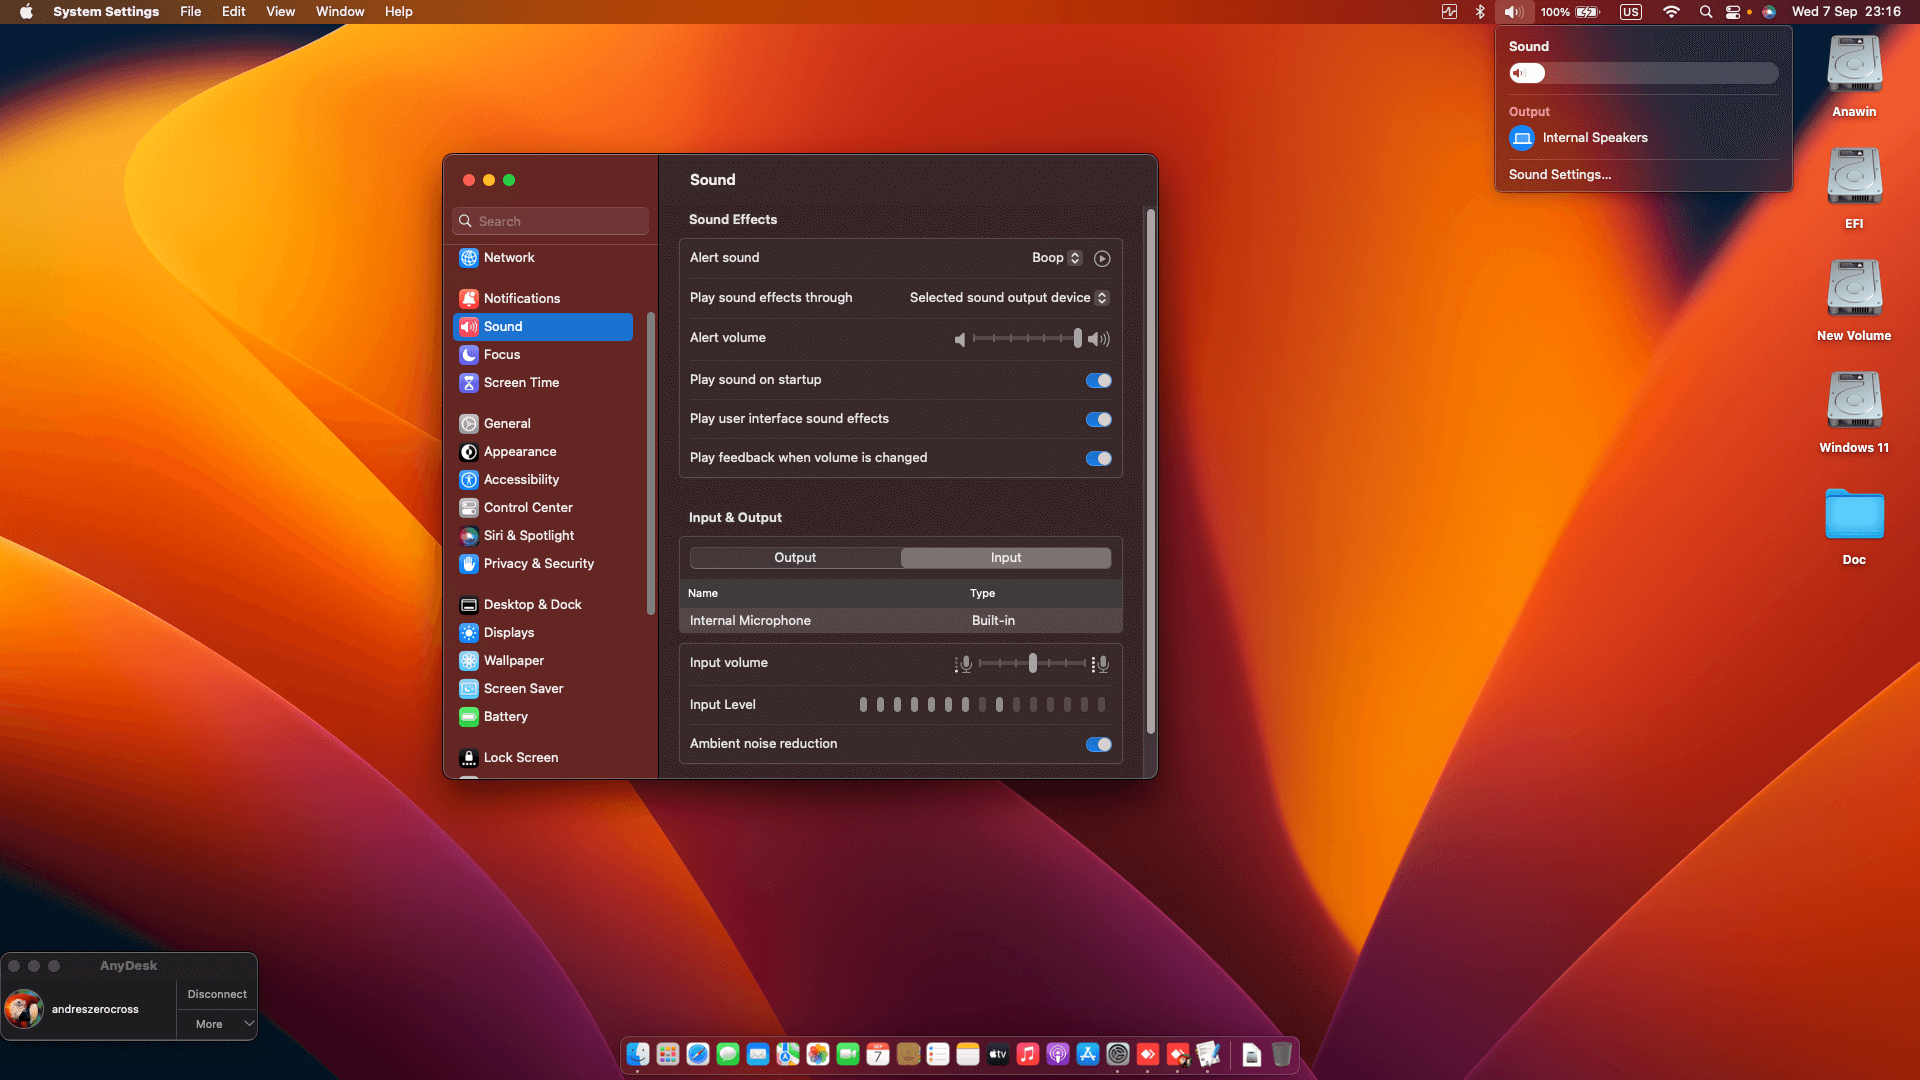Open Trash in the Dock
Screen dimensions: 1920x1080
pos(1282,1054)
